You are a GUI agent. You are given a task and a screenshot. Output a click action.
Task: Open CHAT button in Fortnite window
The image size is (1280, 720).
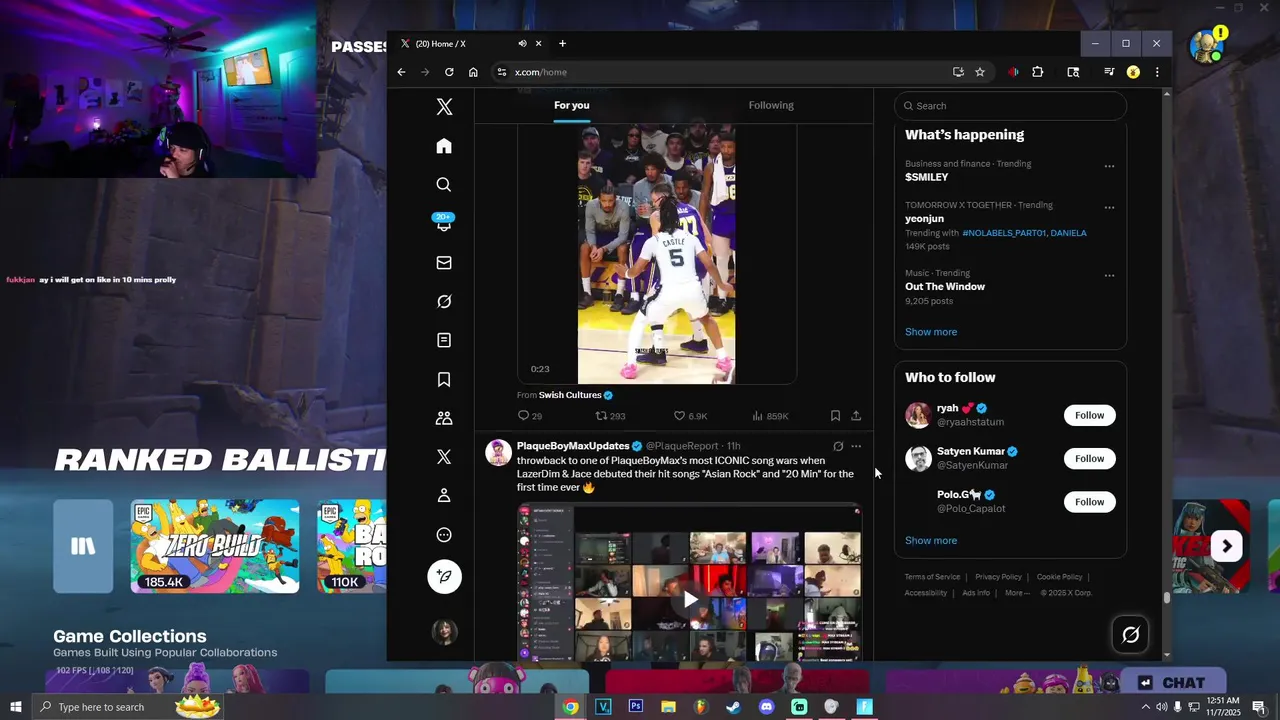(x=1172, y=683)
